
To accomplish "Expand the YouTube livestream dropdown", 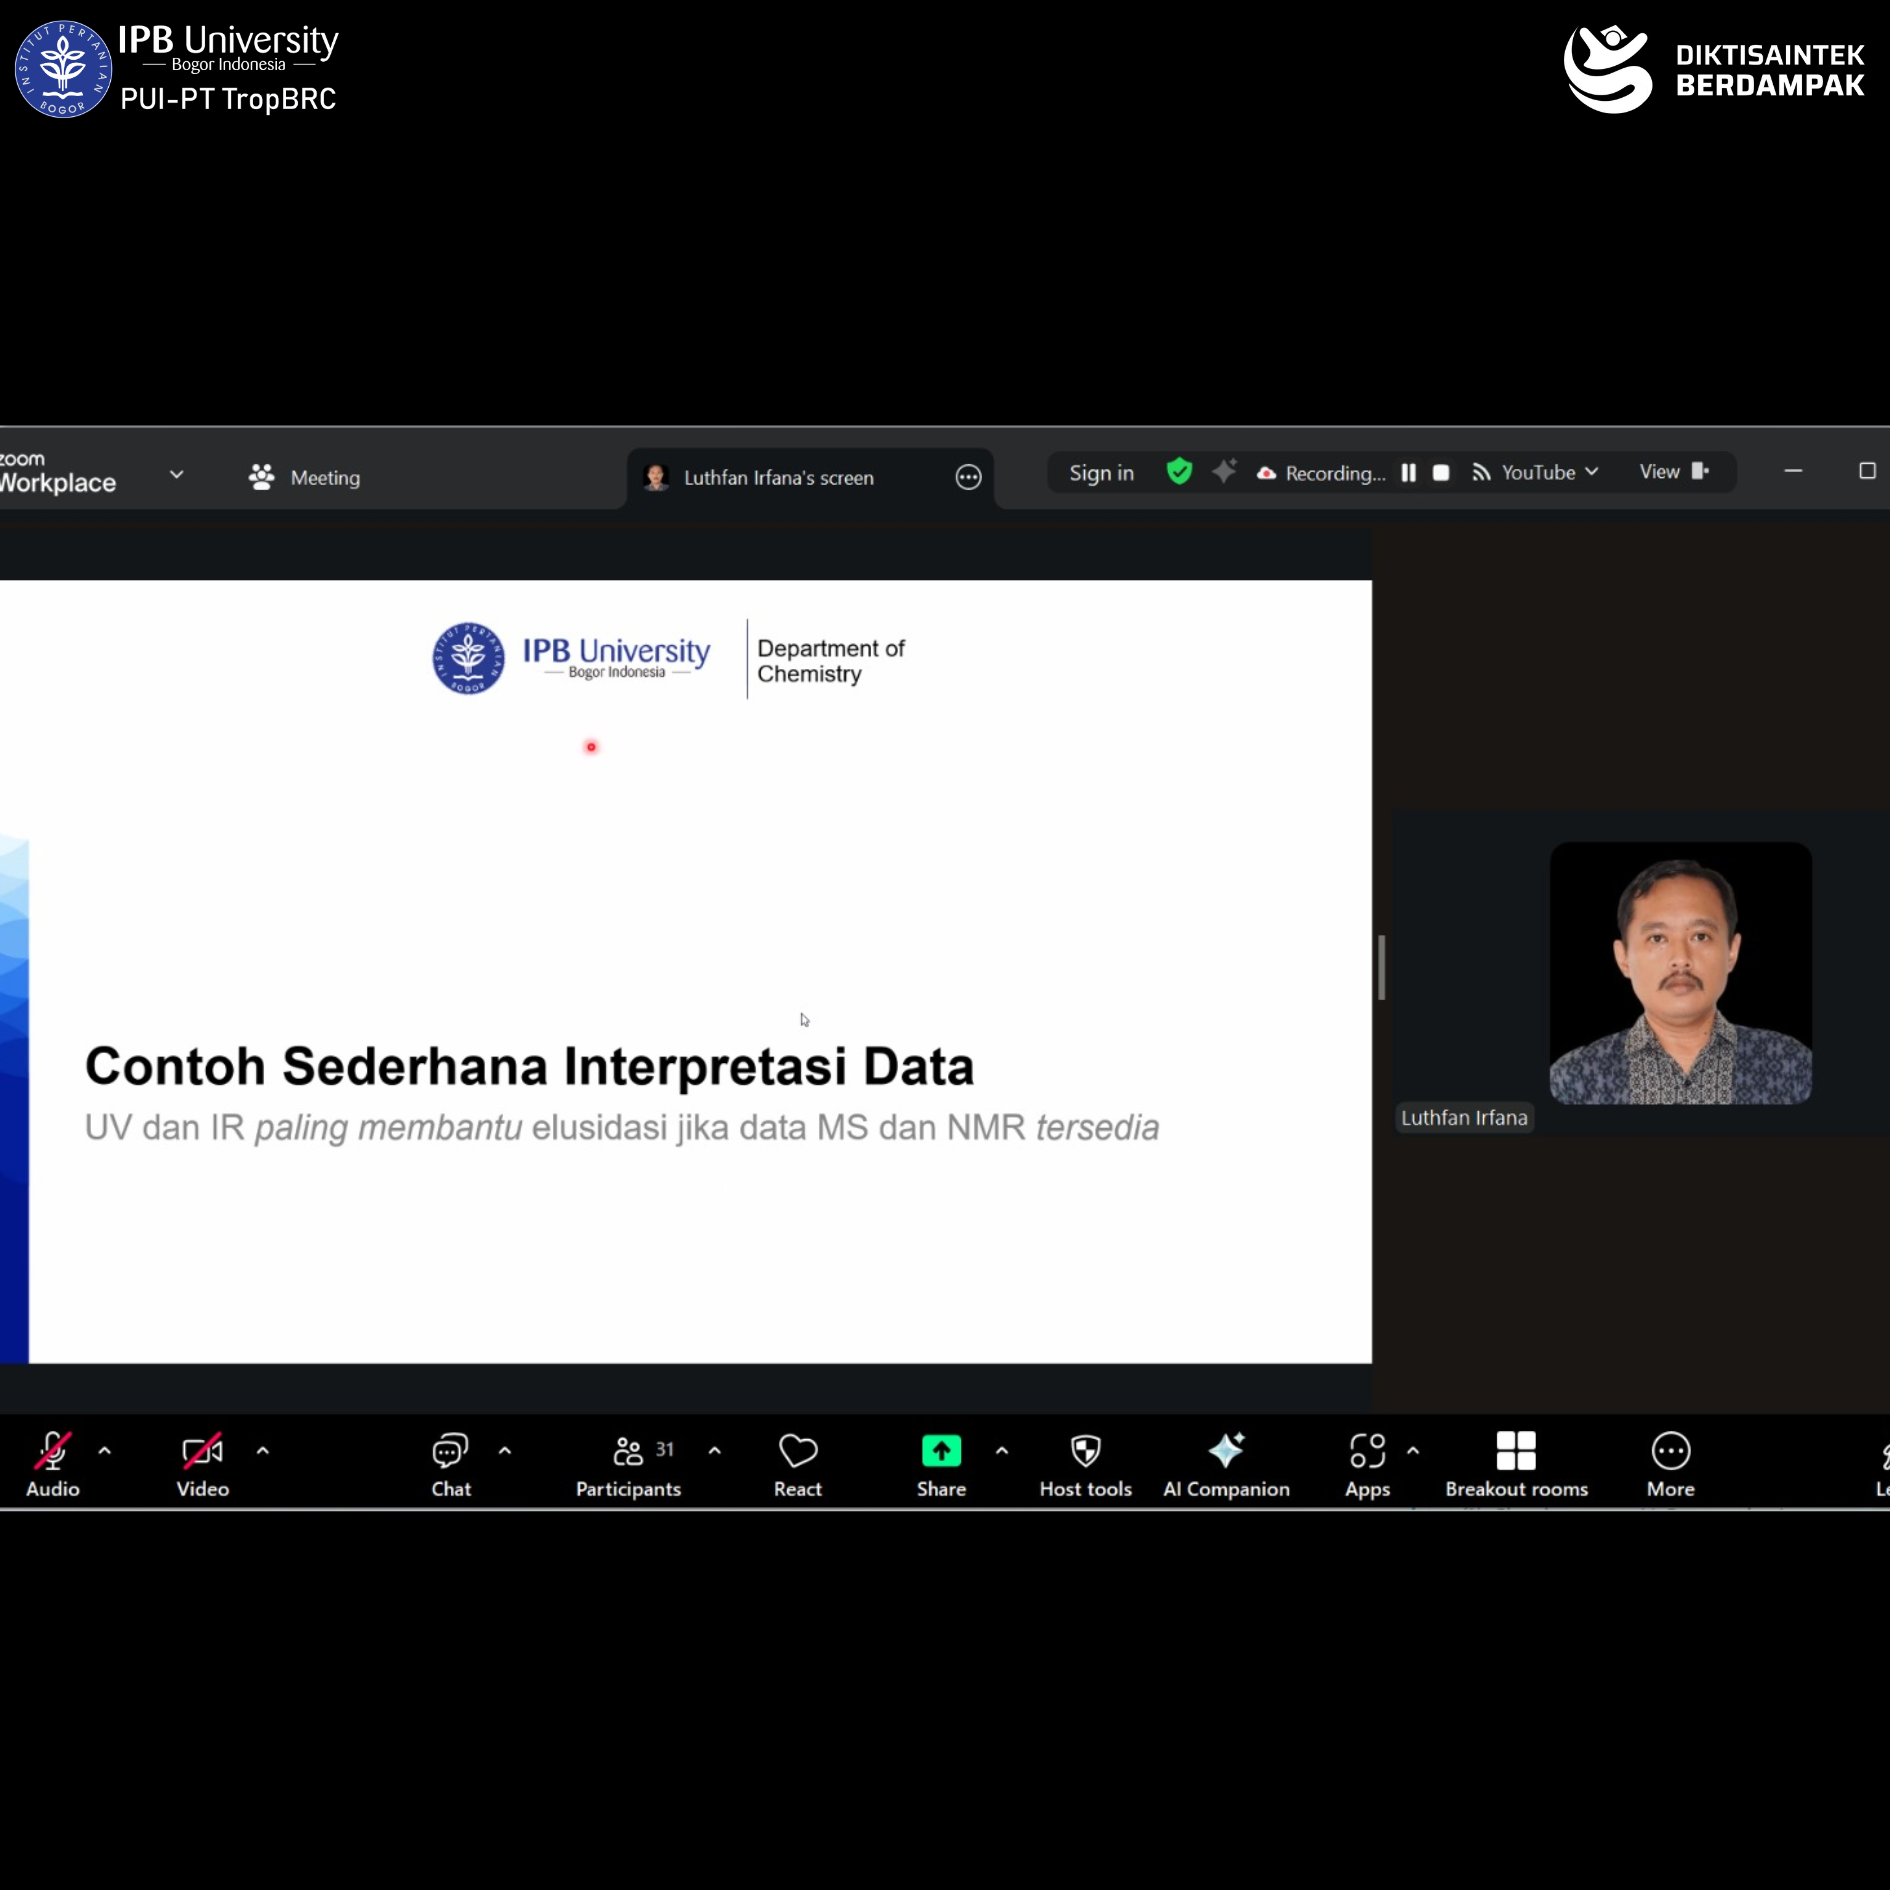I will click(x=1591, y=472).
